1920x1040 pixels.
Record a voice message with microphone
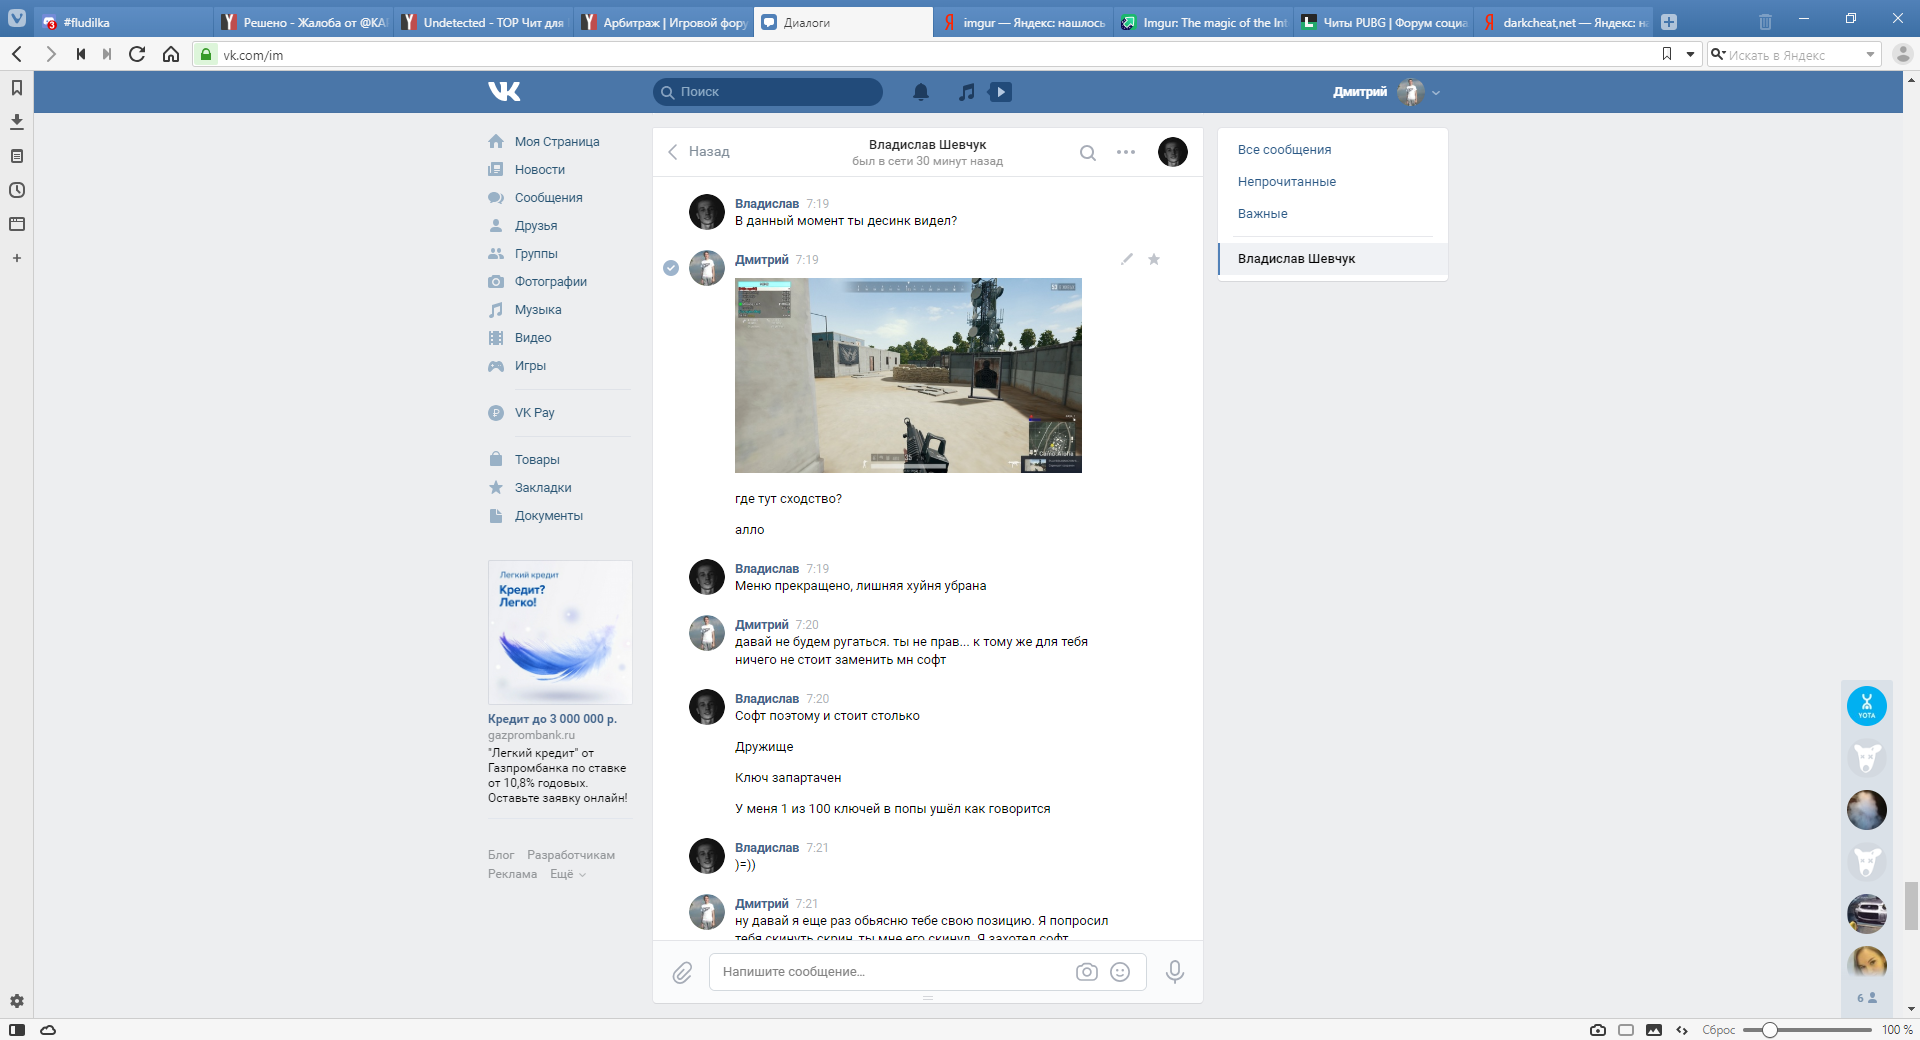pos(1175,972)
